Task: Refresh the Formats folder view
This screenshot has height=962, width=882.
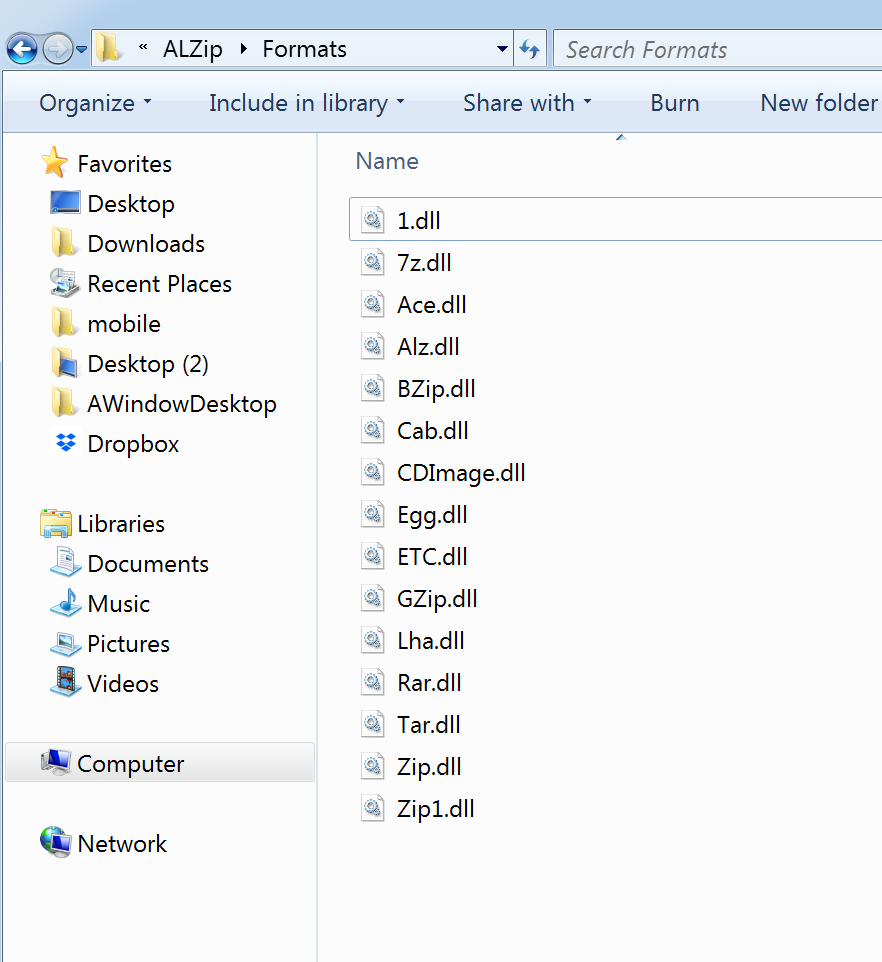Action: 529,48
